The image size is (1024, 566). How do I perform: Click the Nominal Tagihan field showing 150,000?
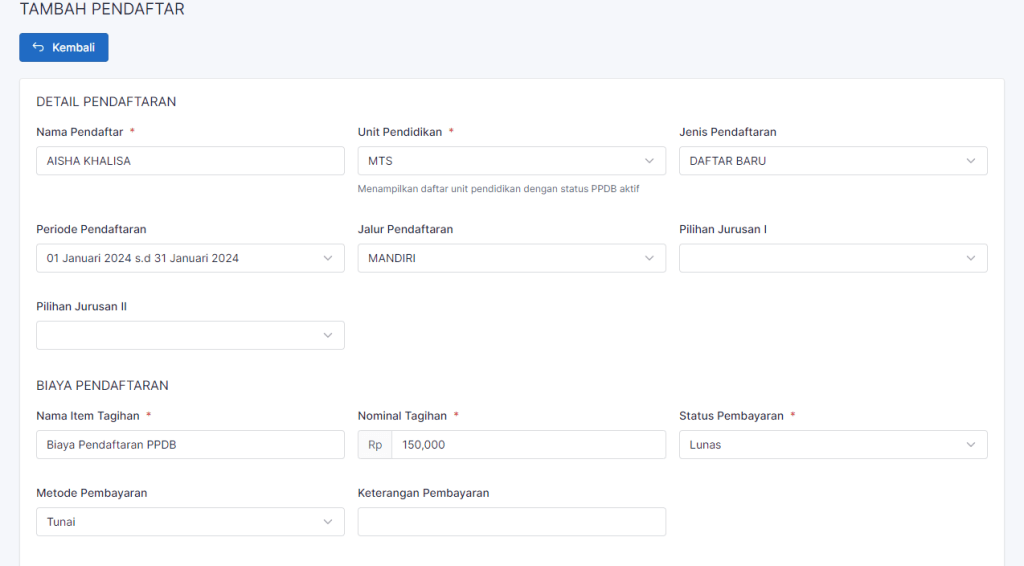tap(527, 445)
